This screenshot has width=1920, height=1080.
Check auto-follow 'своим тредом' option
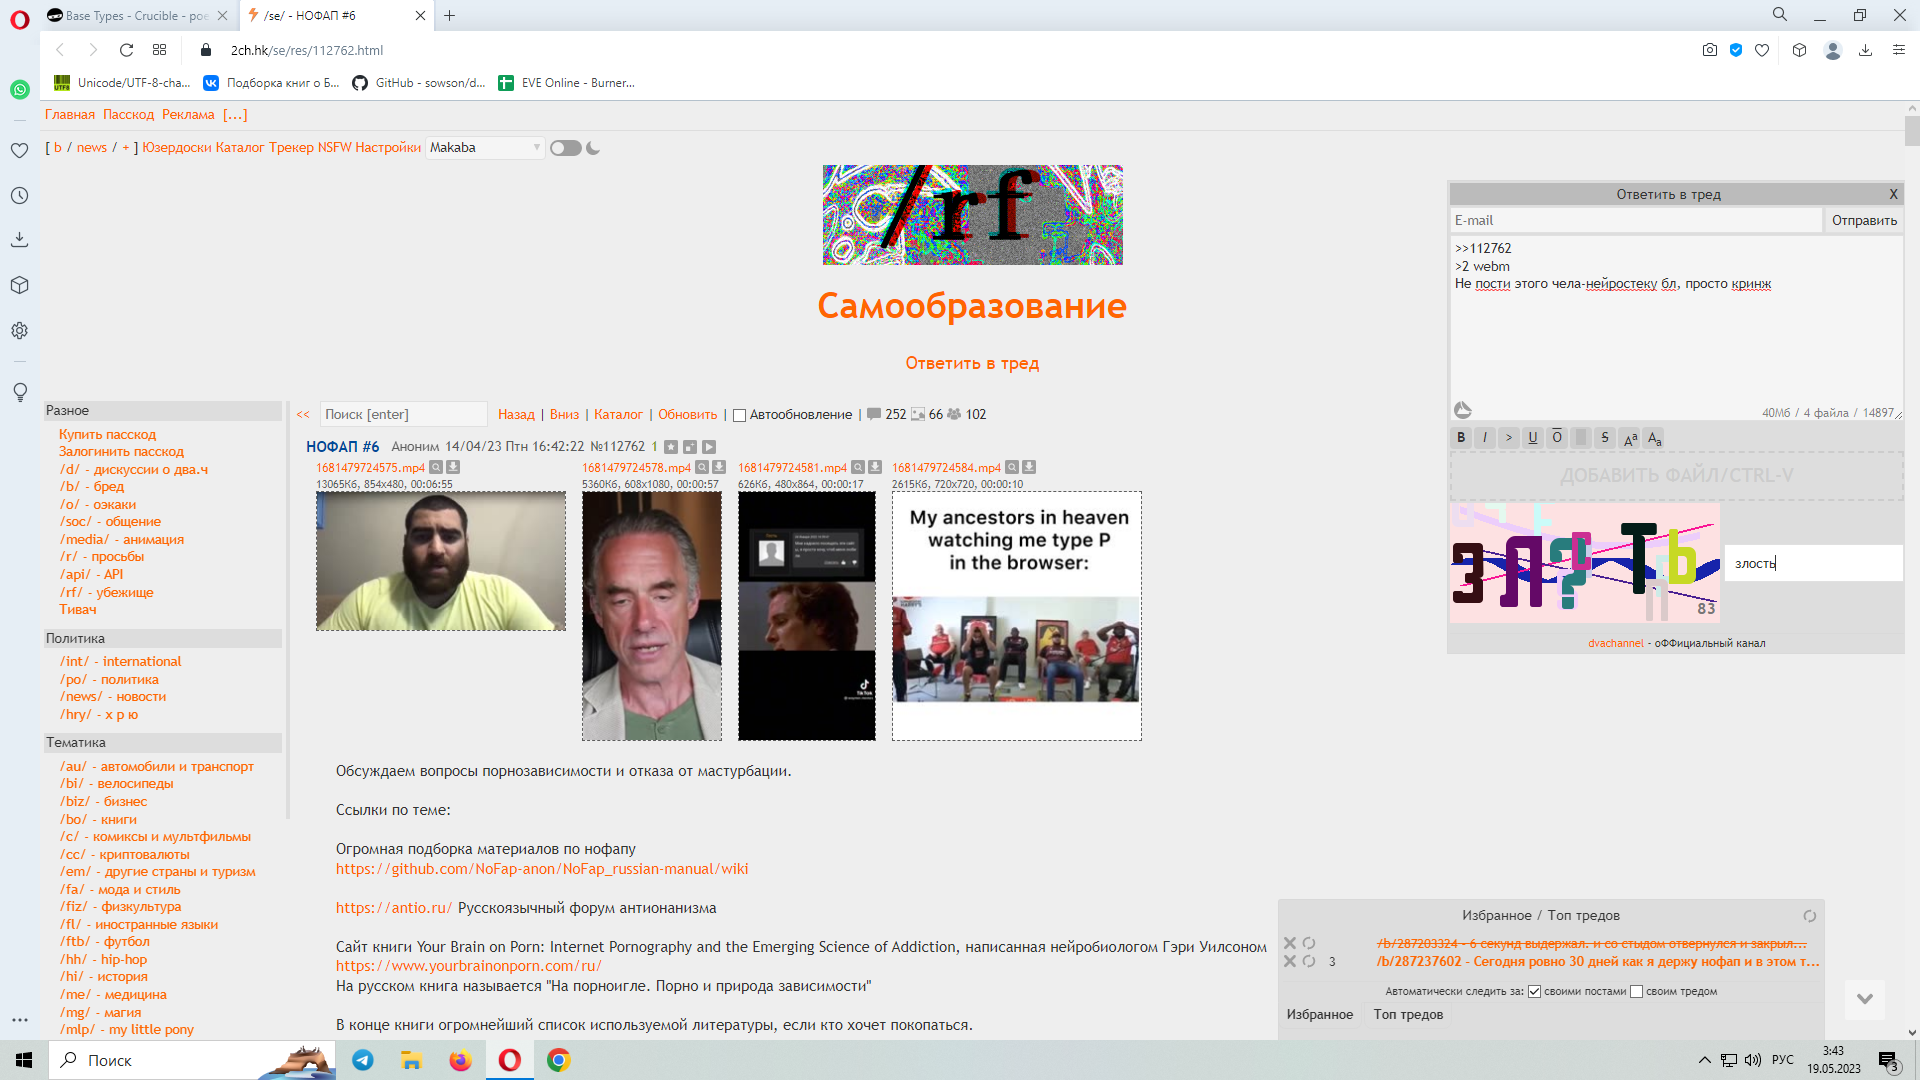(x=1636, y=992)
